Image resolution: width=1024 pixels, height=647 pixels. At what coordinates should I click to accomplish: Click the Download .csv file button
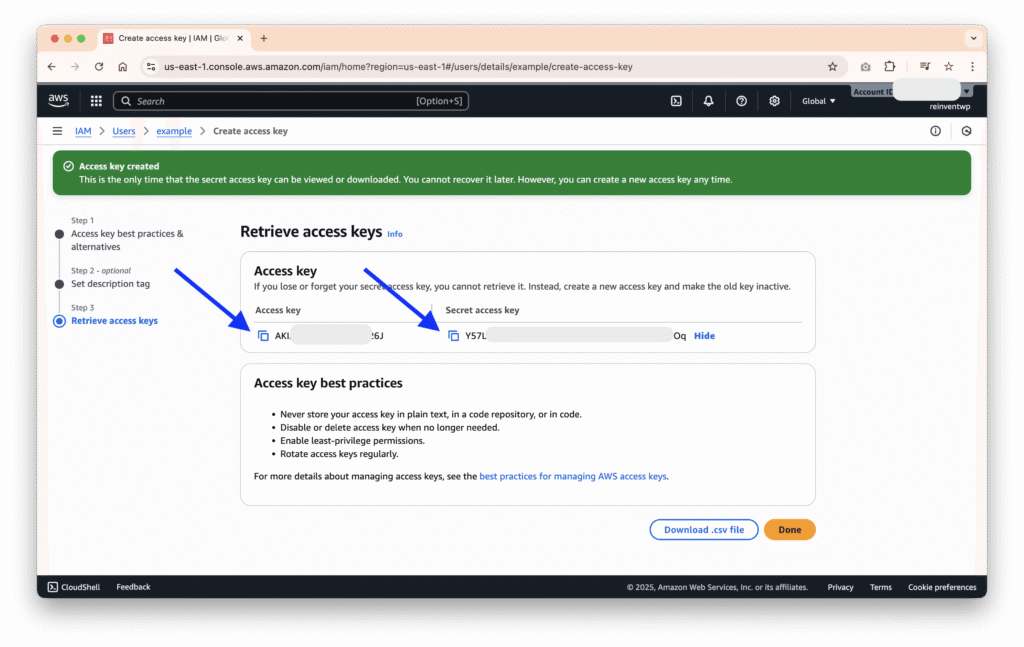pyautogui.click(x=703, y=530)
